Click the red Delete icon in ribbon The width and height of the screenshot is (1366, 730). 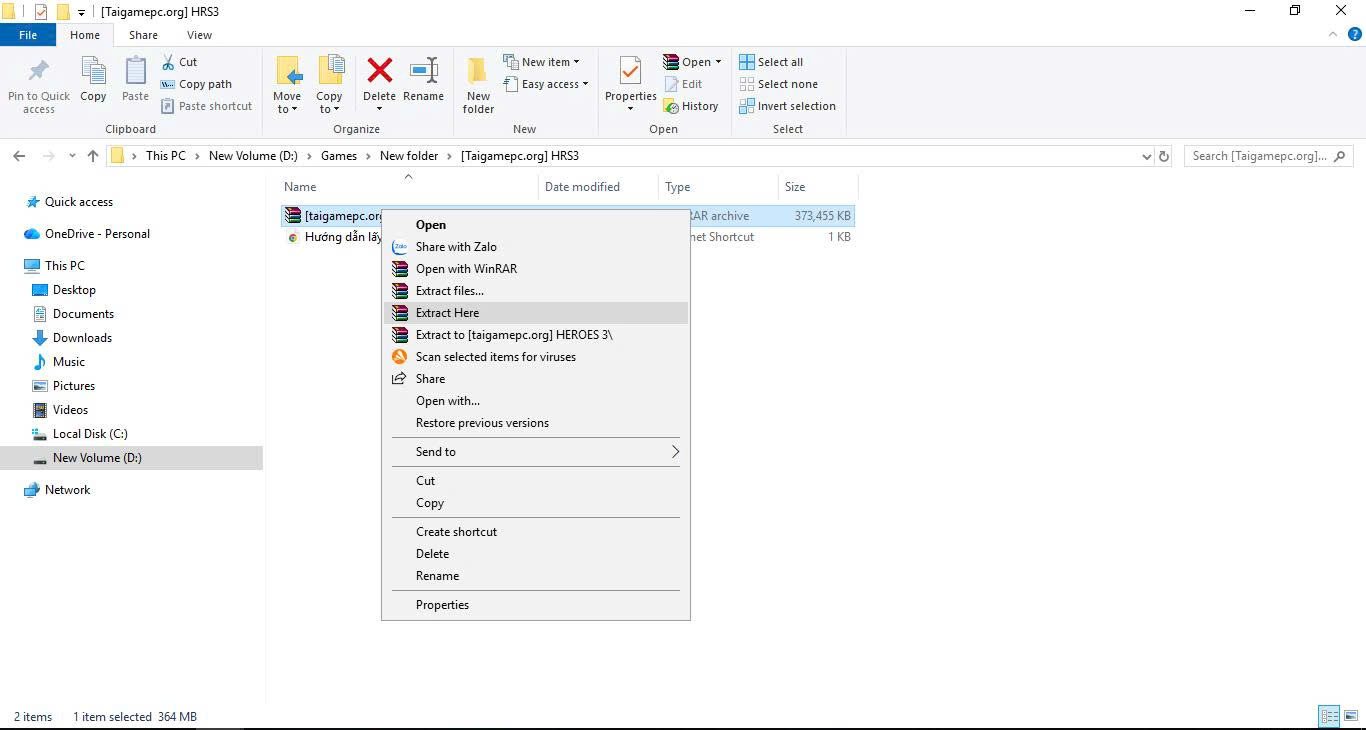click(379, 72)
